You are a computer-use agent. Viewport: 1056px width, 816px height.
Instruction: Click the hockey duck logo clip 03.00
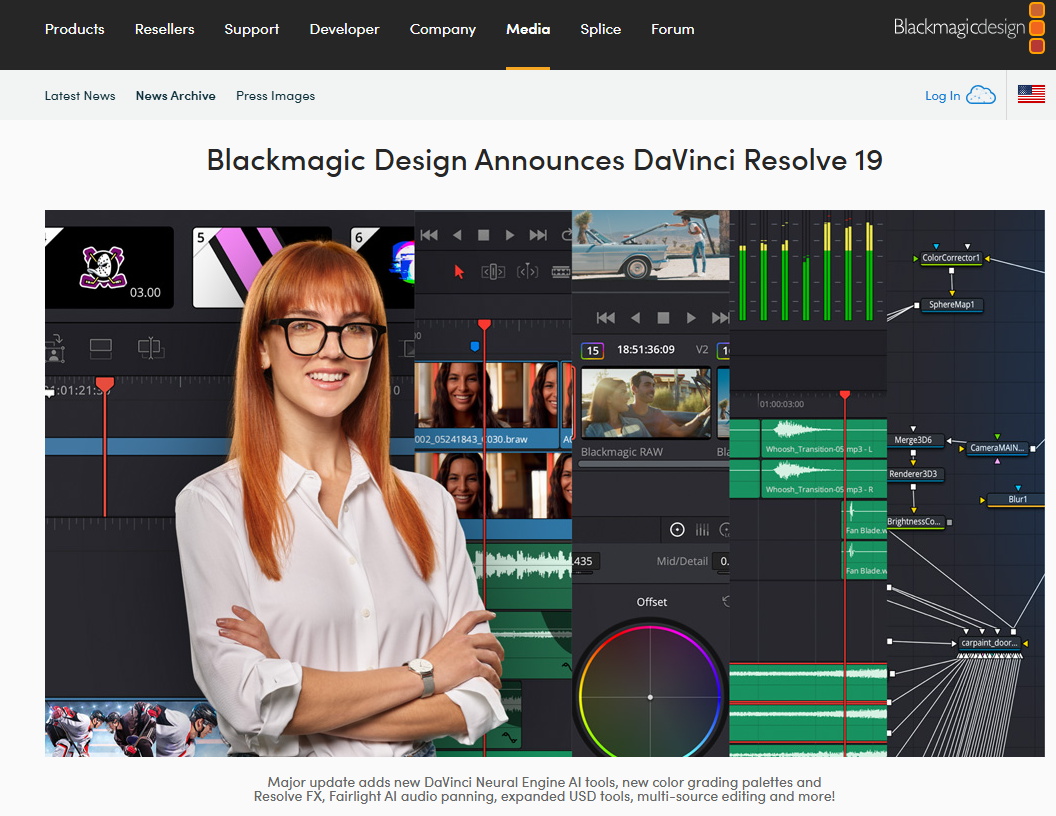coord(109,267)
